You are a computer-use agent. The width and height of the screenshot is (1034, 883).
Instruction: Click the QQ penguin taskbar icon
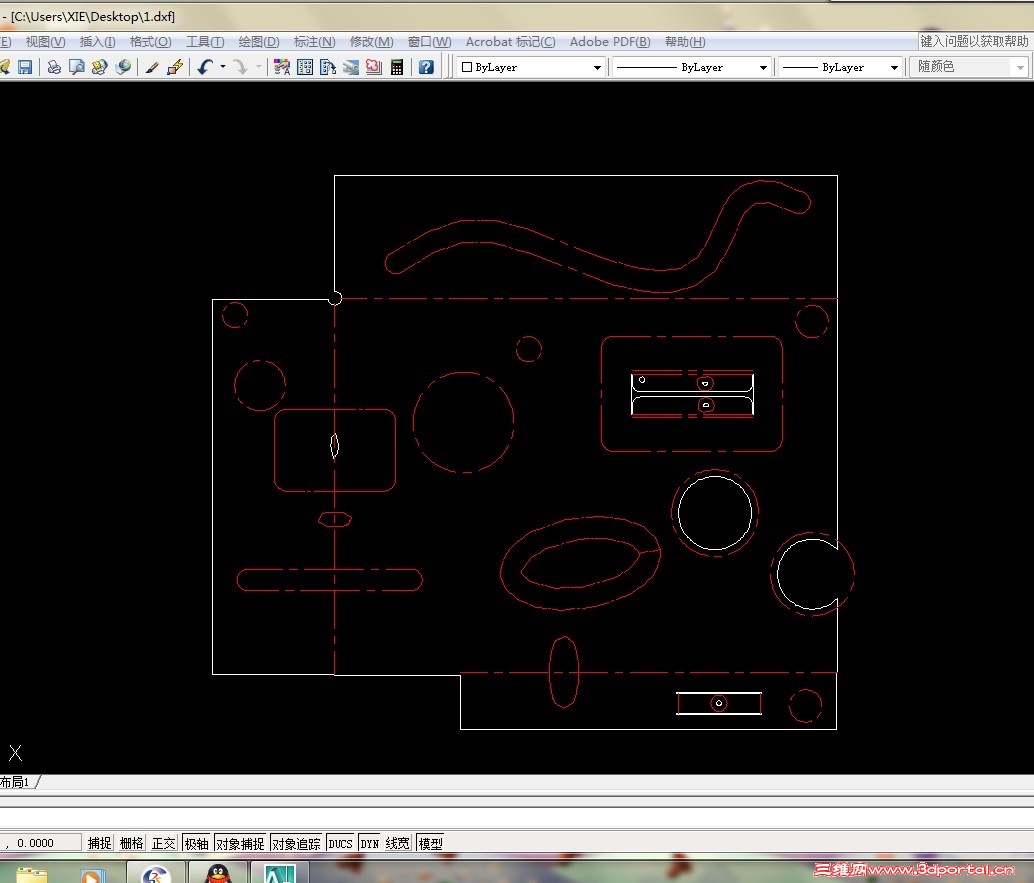pos(218,874)
